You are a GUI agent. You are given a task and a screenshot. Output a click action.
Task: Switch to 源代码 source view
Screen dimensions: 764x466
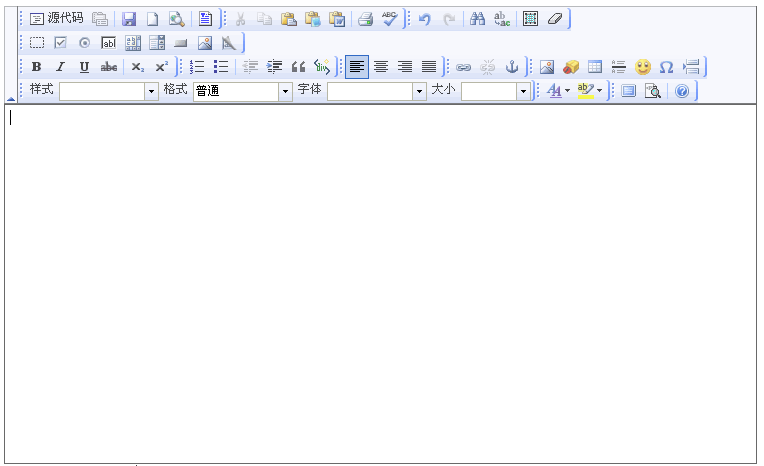(x=57, y=19)
